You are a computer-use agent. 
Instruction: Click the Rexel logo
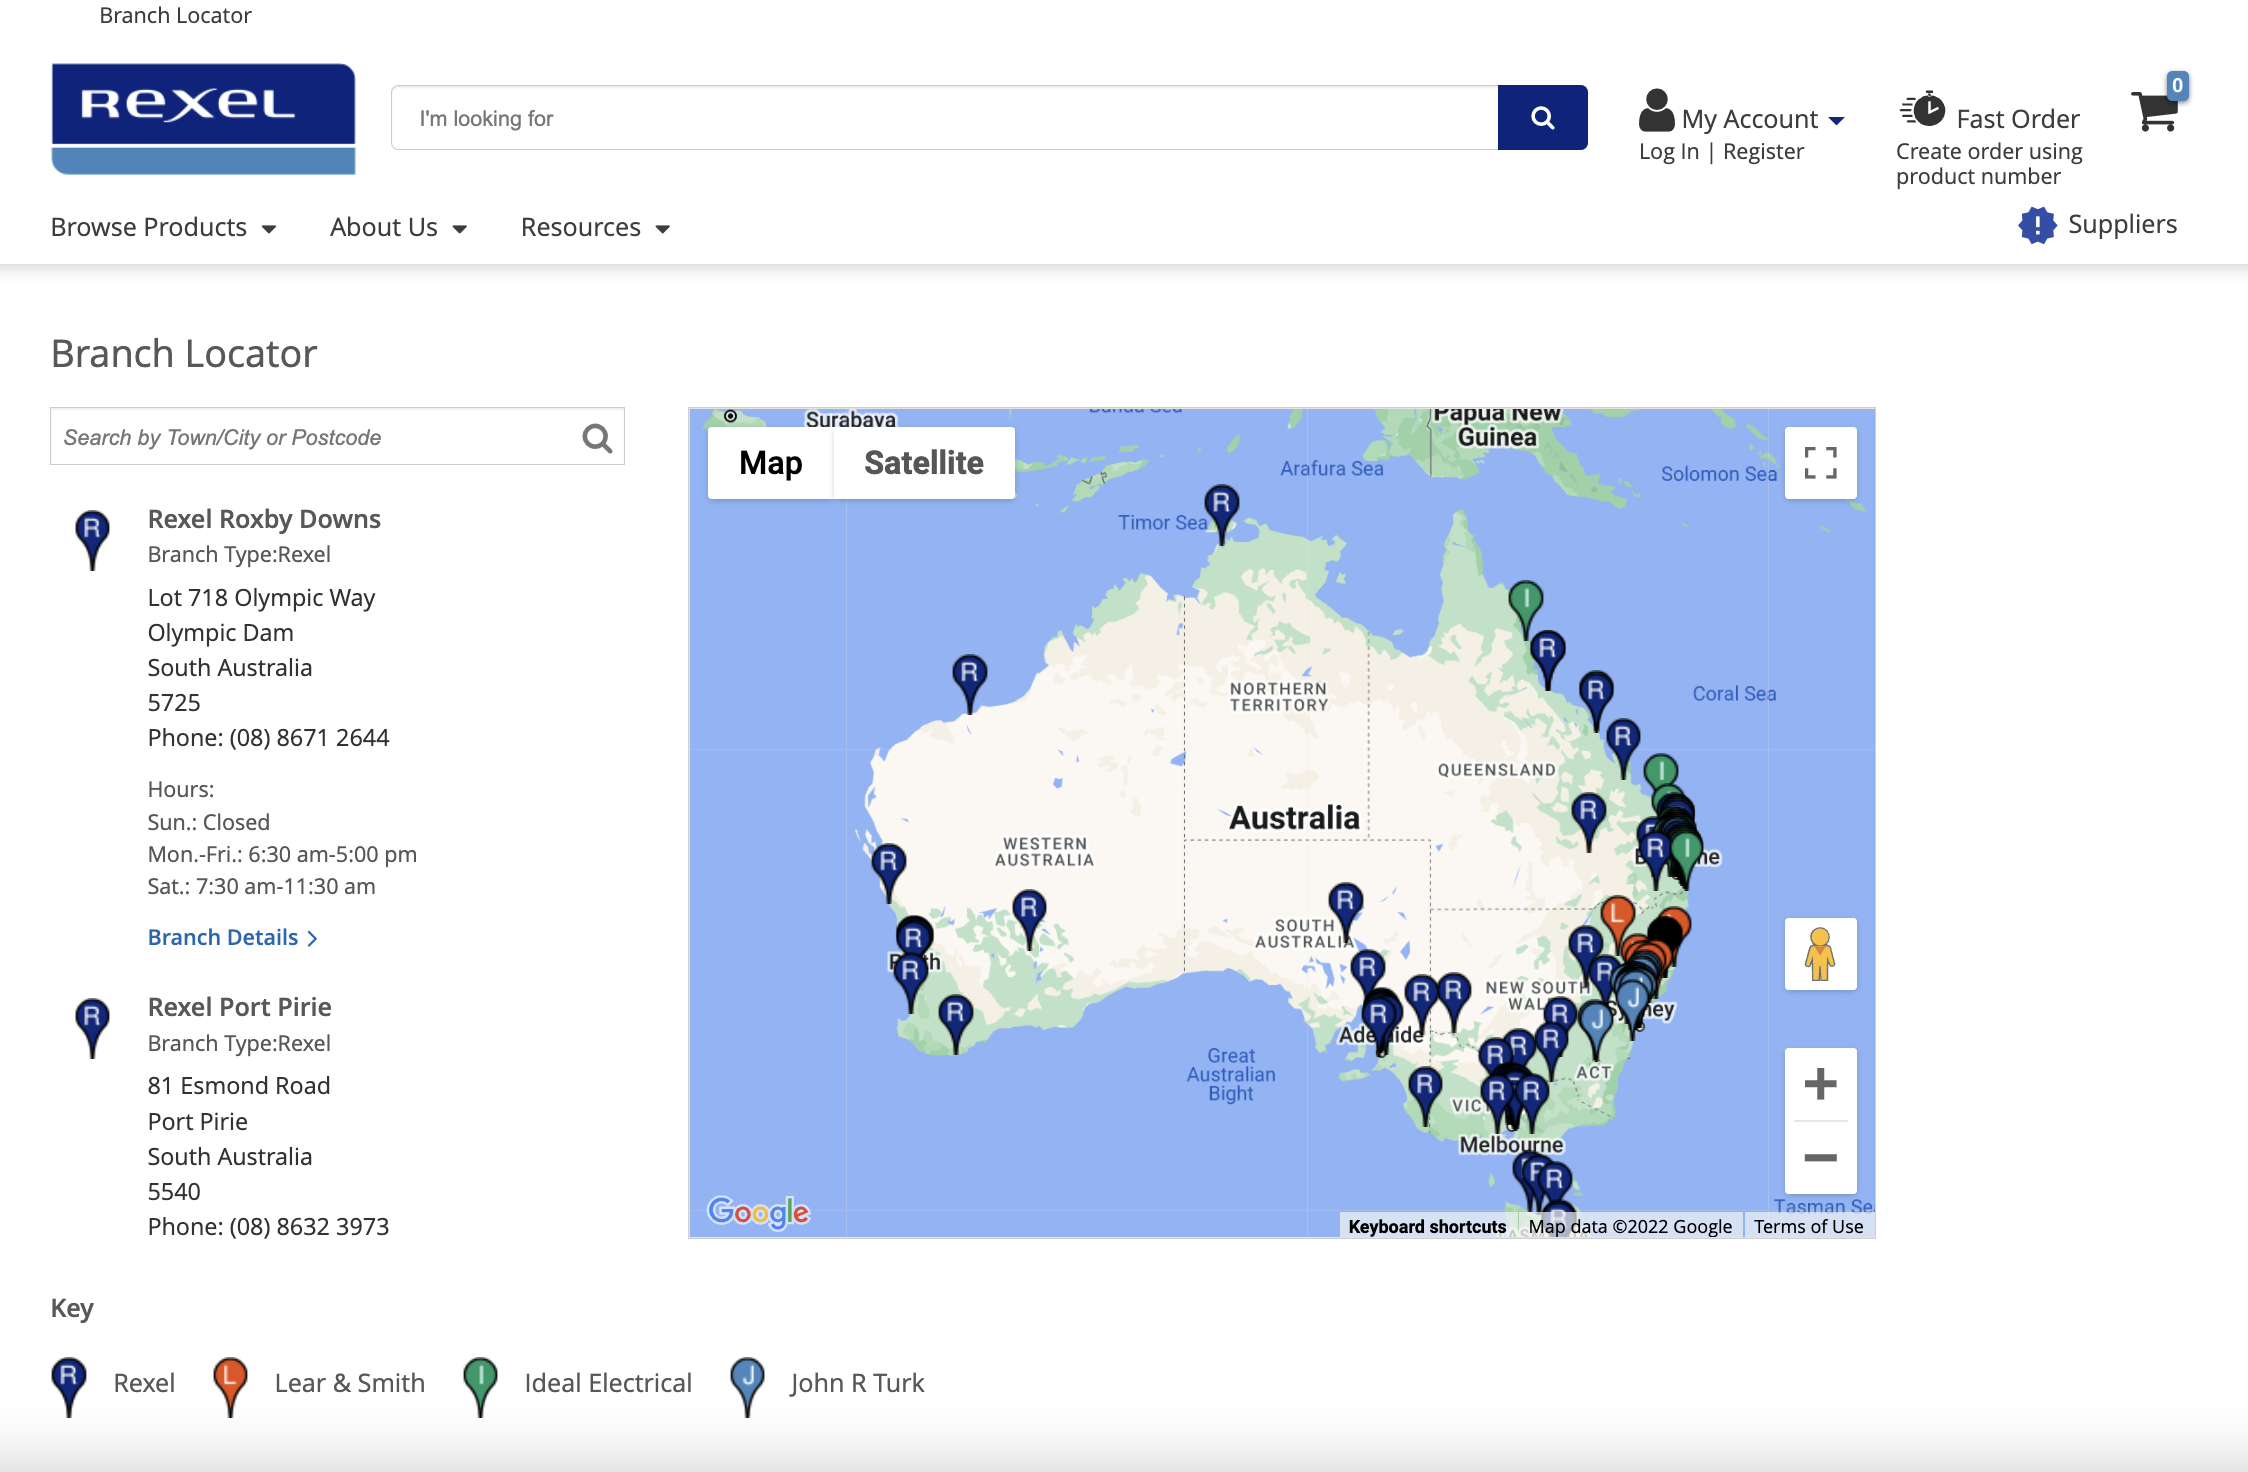pyautogui.click(x=203, y=119)
